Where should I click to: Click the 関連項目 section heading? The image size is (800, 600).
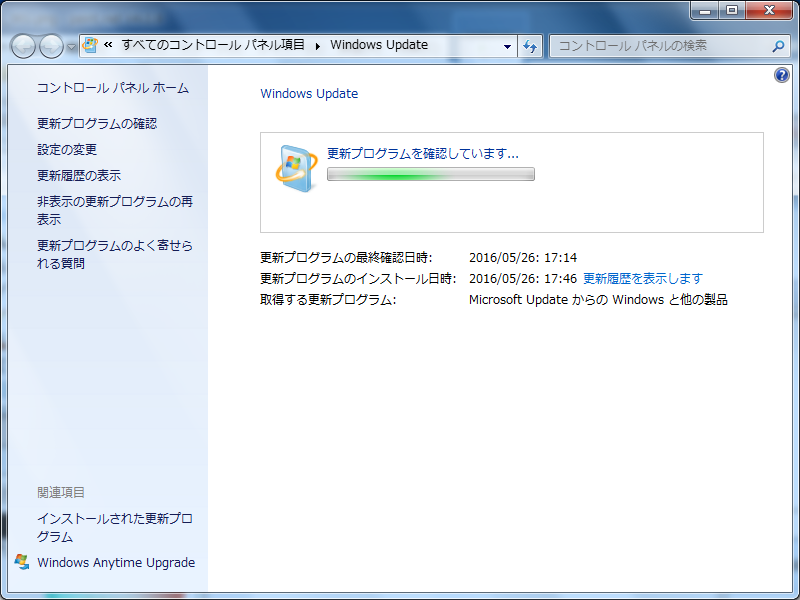coord(61,492)
